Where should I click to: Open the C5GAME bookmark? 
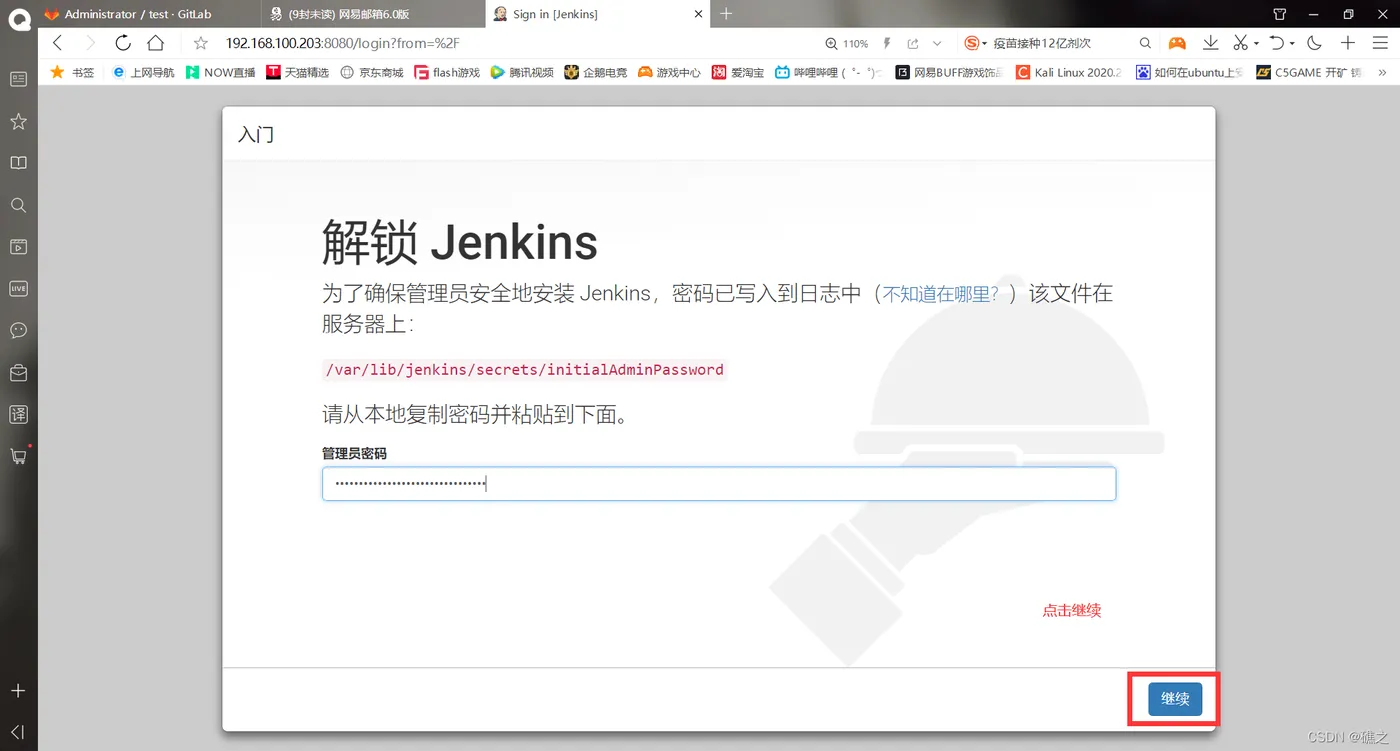click(x=1309, y=72)
